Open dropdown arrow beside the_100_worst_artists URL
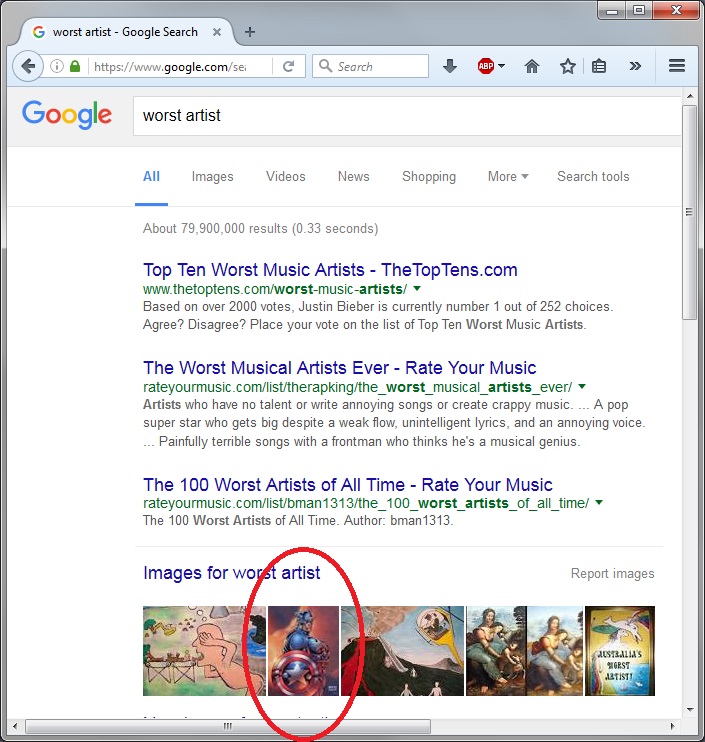The width and height of the screenshot is (705, 742). click(598, 503)
